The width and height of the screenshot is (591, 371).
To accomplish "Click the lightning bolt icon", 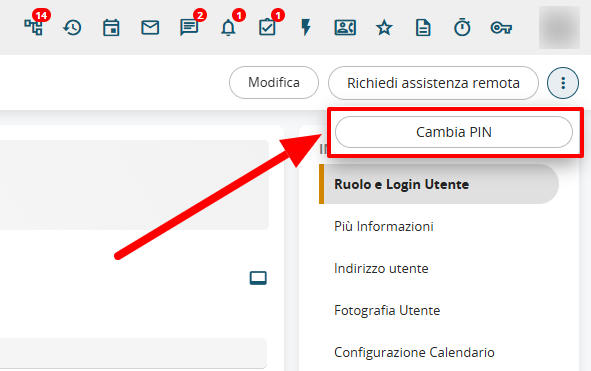I will click(x=306, y=28).
